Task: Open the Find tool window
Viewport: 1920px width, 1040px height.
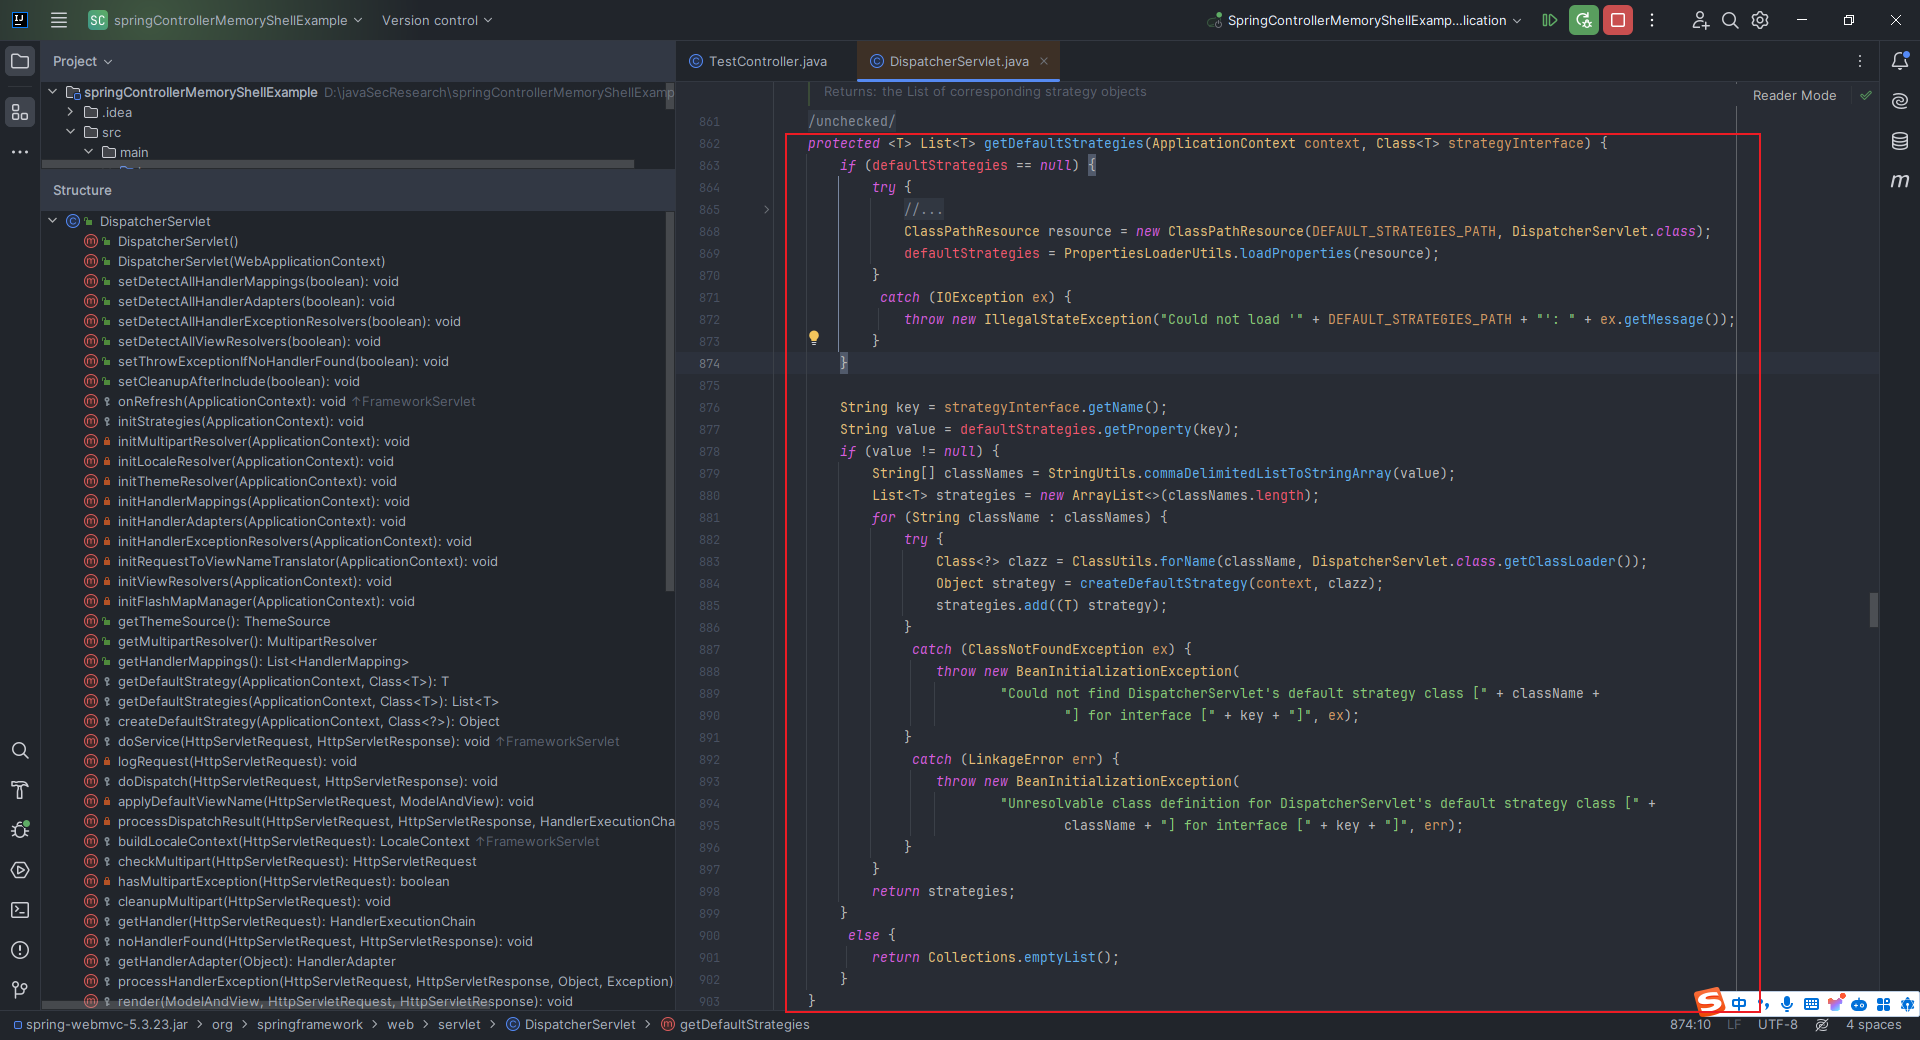Action: [20, 750]
